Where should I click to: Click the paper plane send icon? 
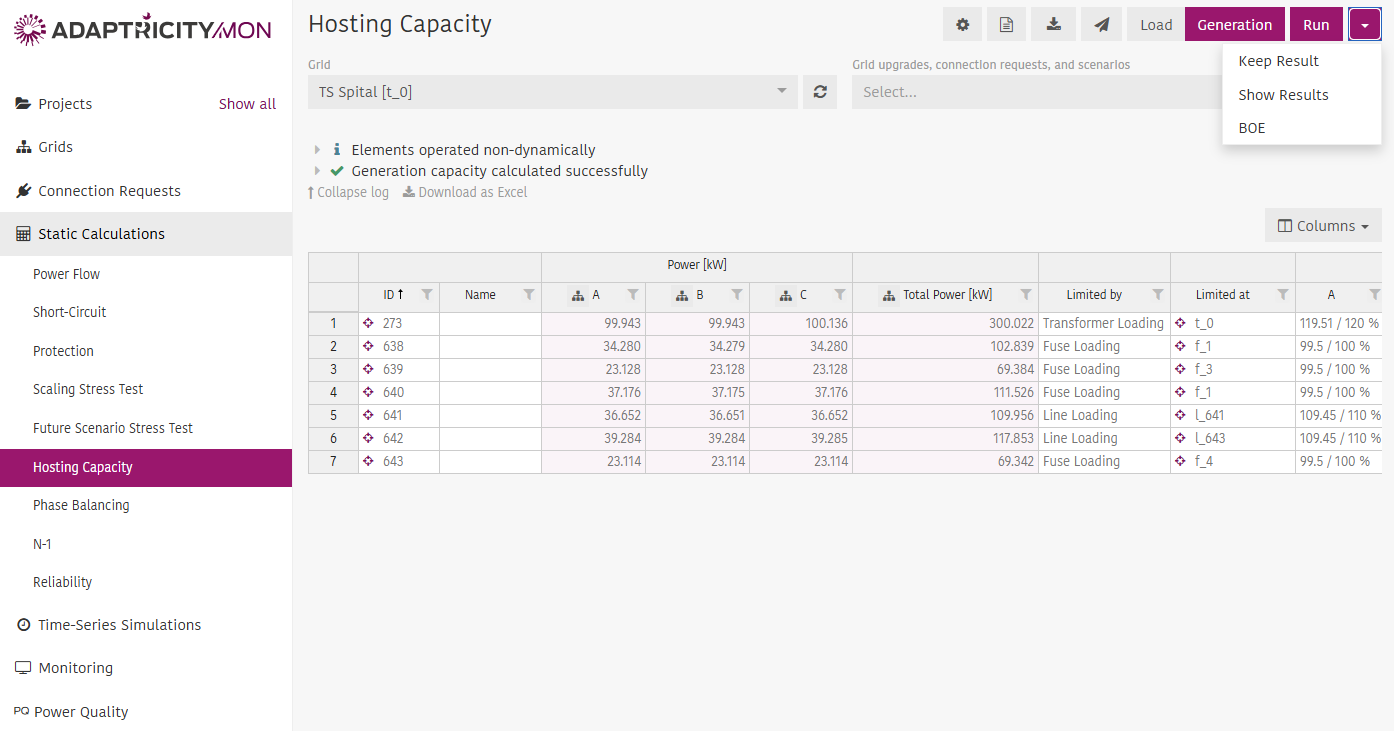[x=1101, y=25]
